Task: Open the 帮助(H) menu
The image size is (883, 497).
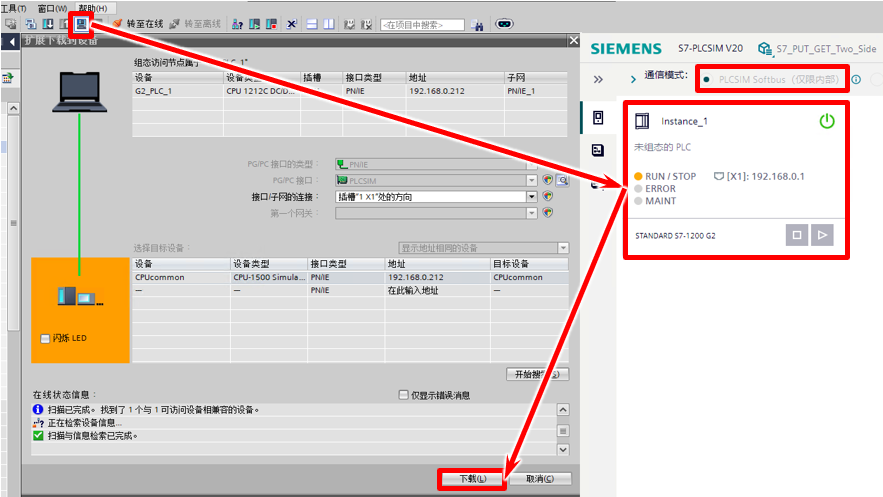Action: 93,8
